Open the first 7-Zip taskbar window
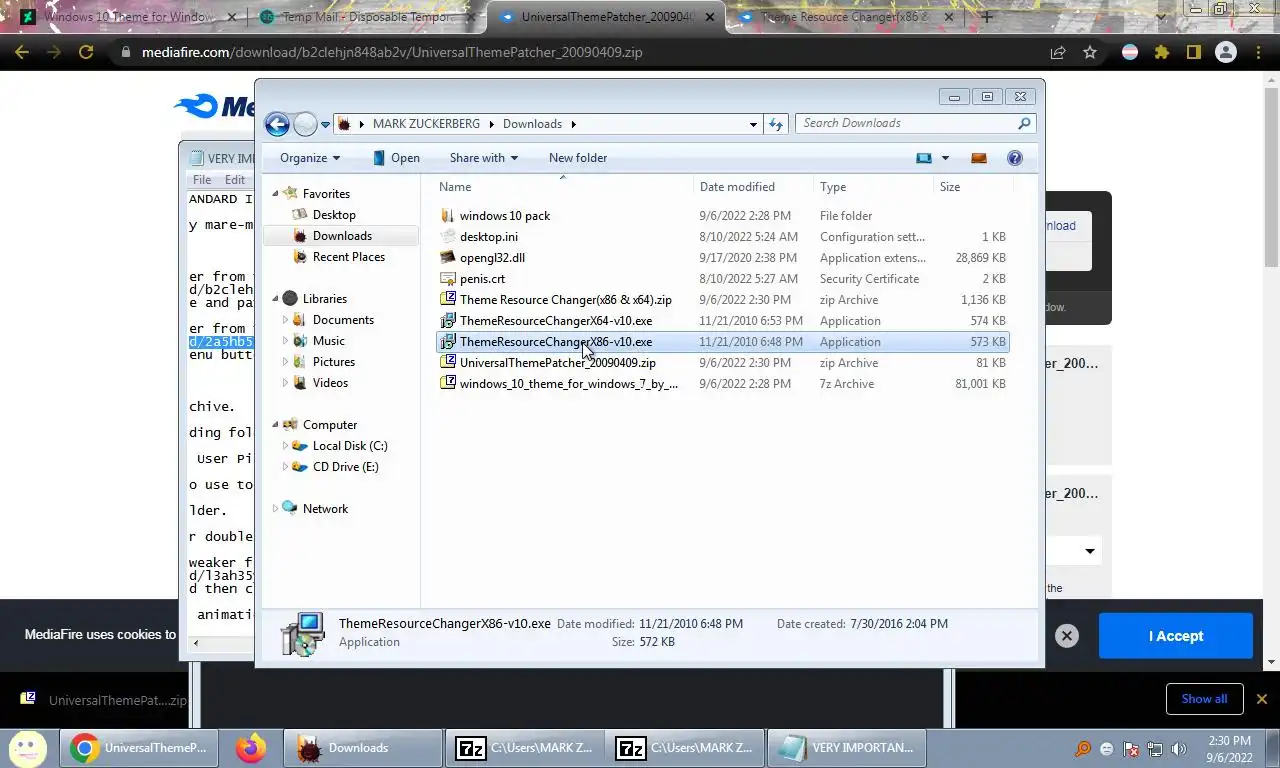The image size is (1280, 768). (525, 748)
